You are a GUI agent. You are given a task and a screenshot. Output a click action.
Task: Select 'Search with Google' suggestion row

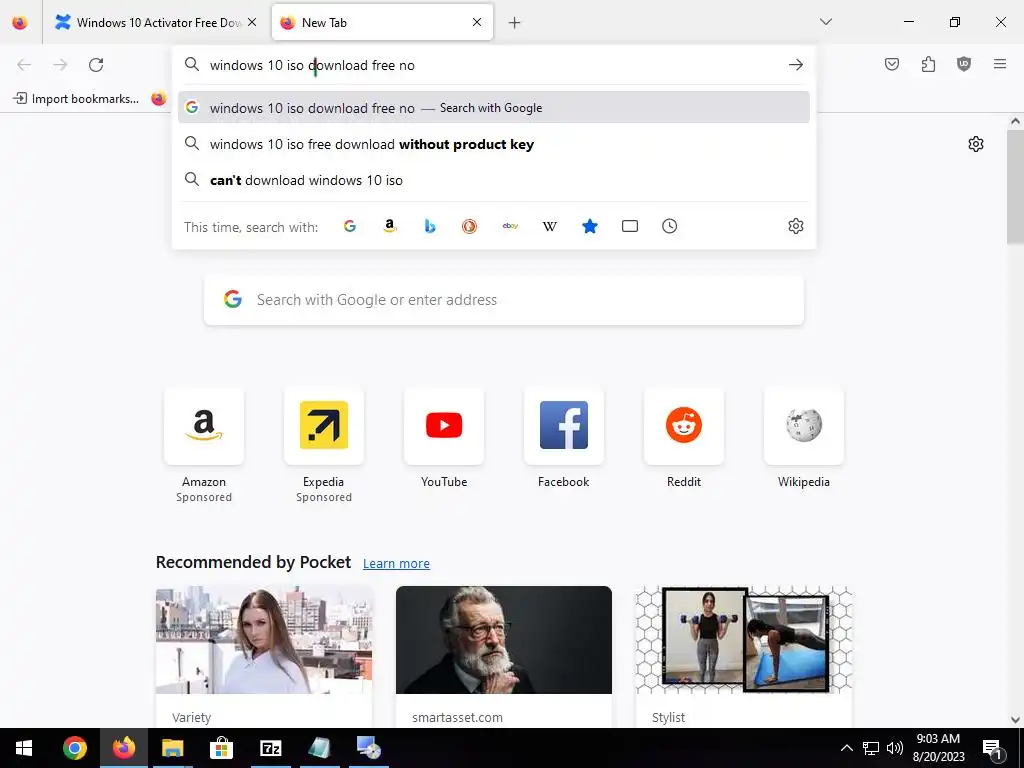[x=494, y=108]
